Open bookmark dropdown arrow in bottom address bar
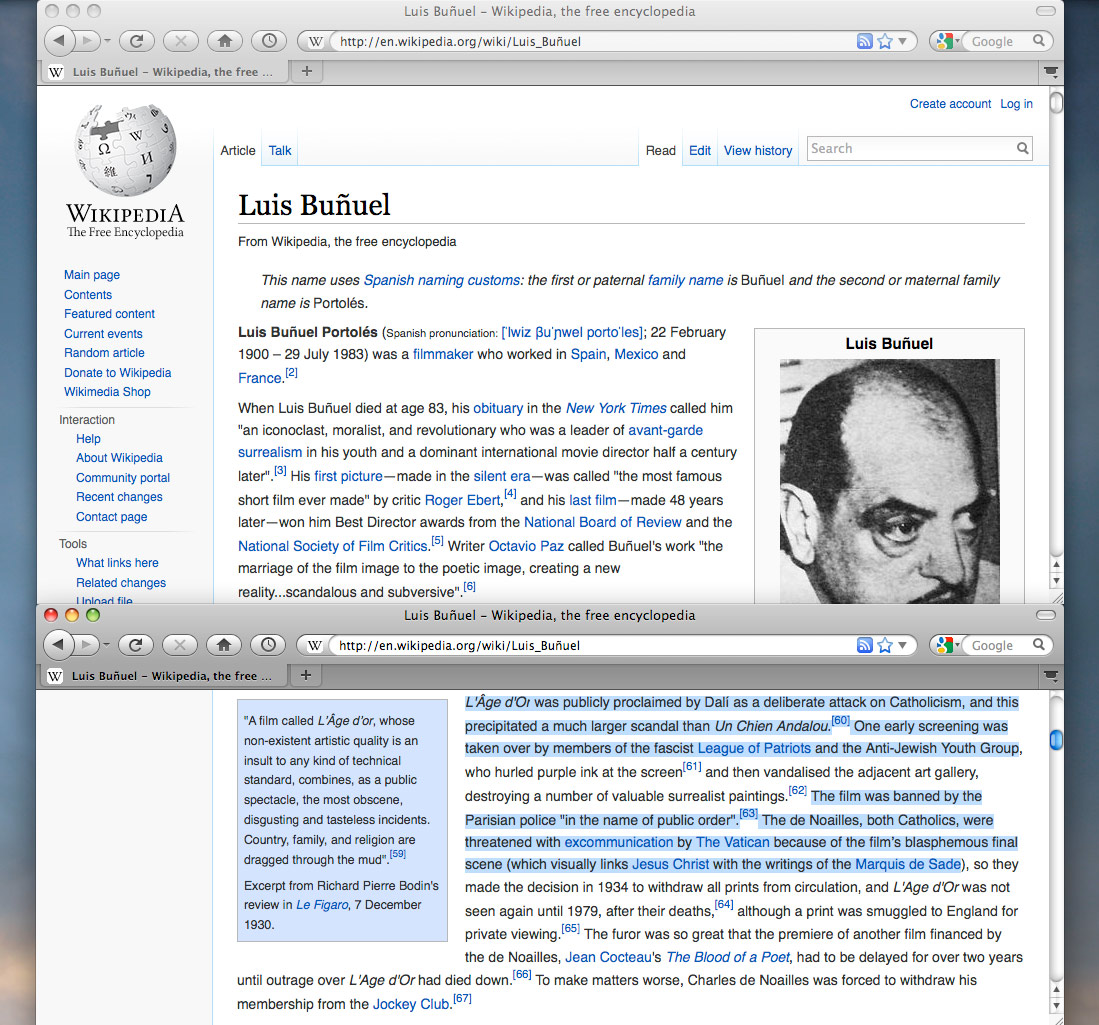The width and height of the screenshot is (1099, 1025). coord(903,645)
